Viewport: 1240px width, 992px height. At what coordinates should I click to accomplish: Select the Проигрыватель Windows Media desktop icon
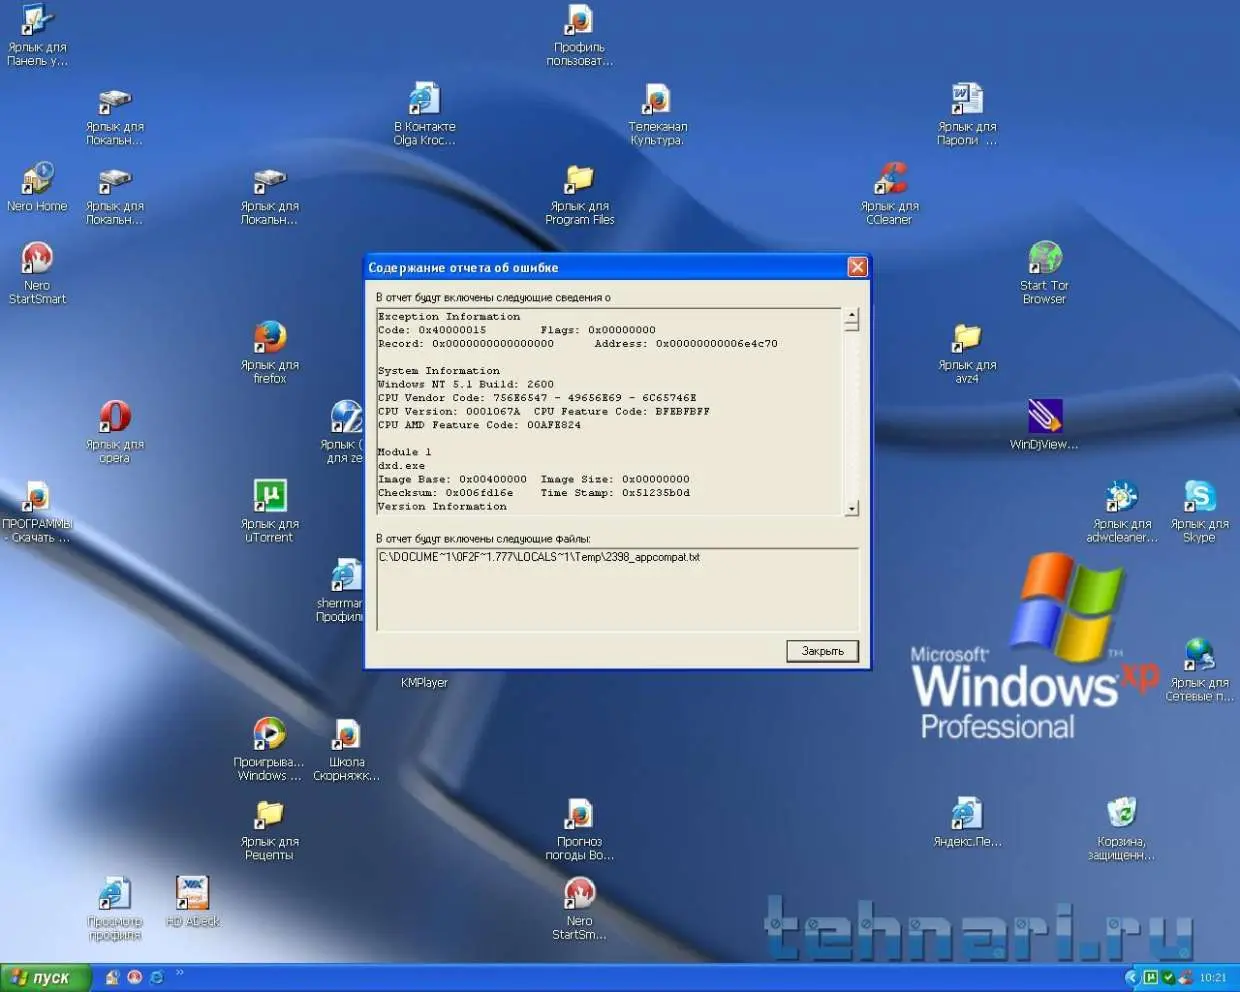click(x=268, y=748)
